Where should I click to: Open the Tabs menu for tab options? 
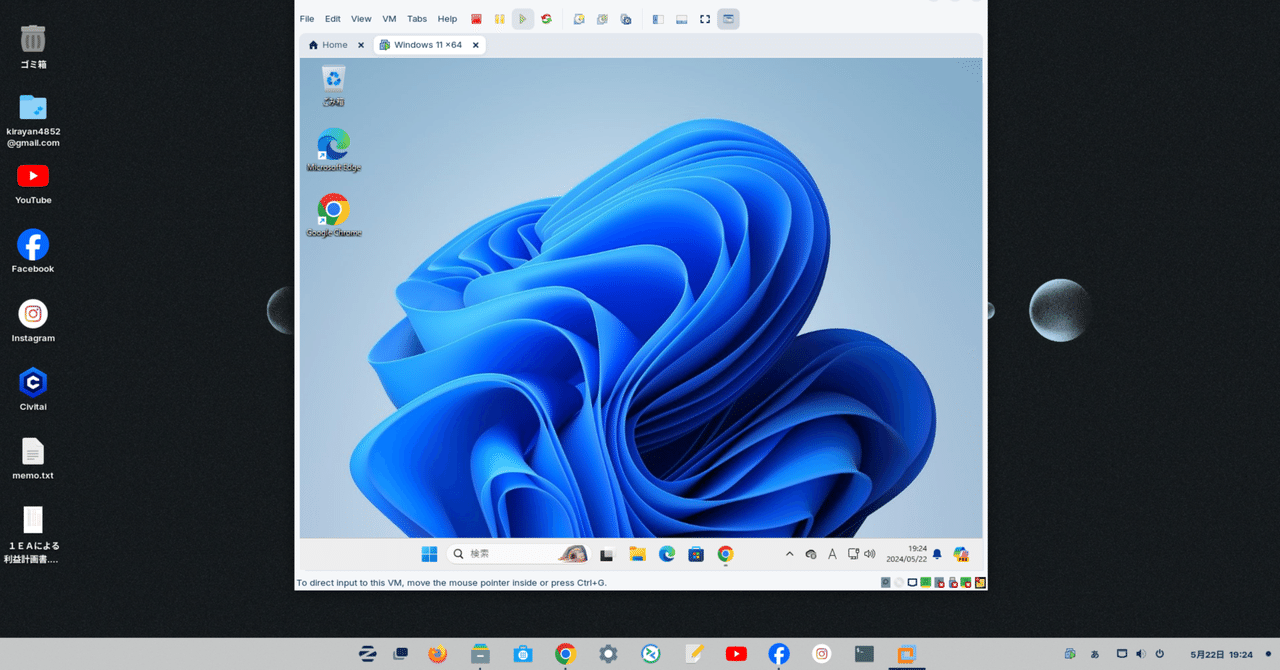coord(417,18)
